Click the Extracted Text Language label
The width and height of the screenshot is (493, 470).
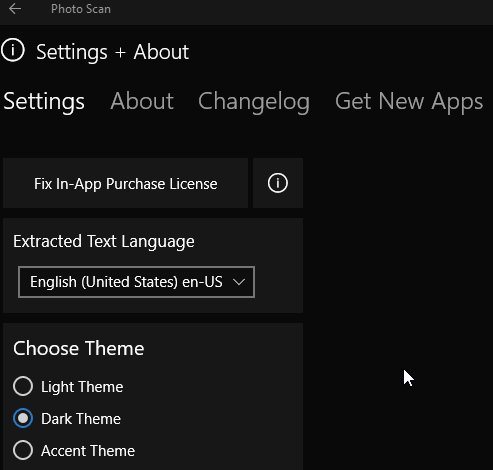coord(104,241)
